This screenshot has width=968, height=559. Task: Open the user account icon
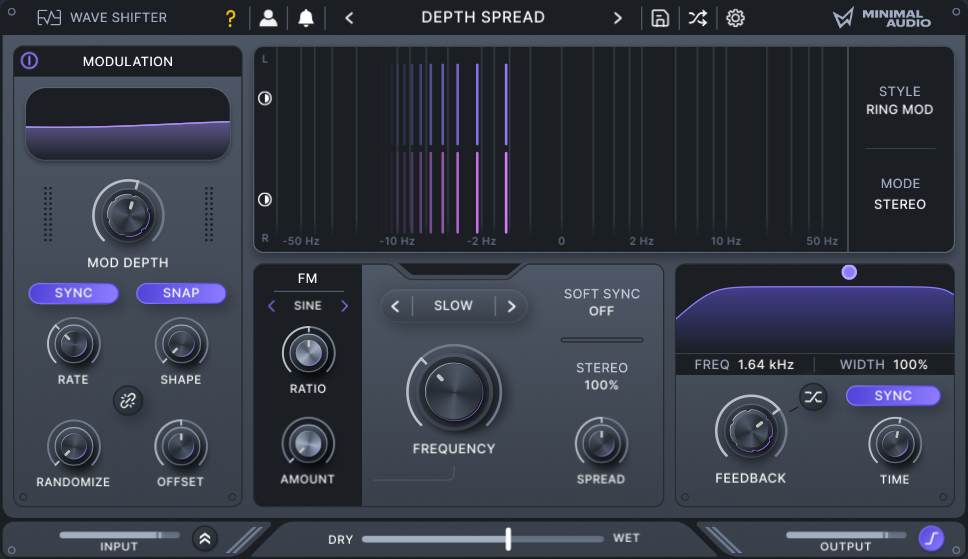click(268, 18)
